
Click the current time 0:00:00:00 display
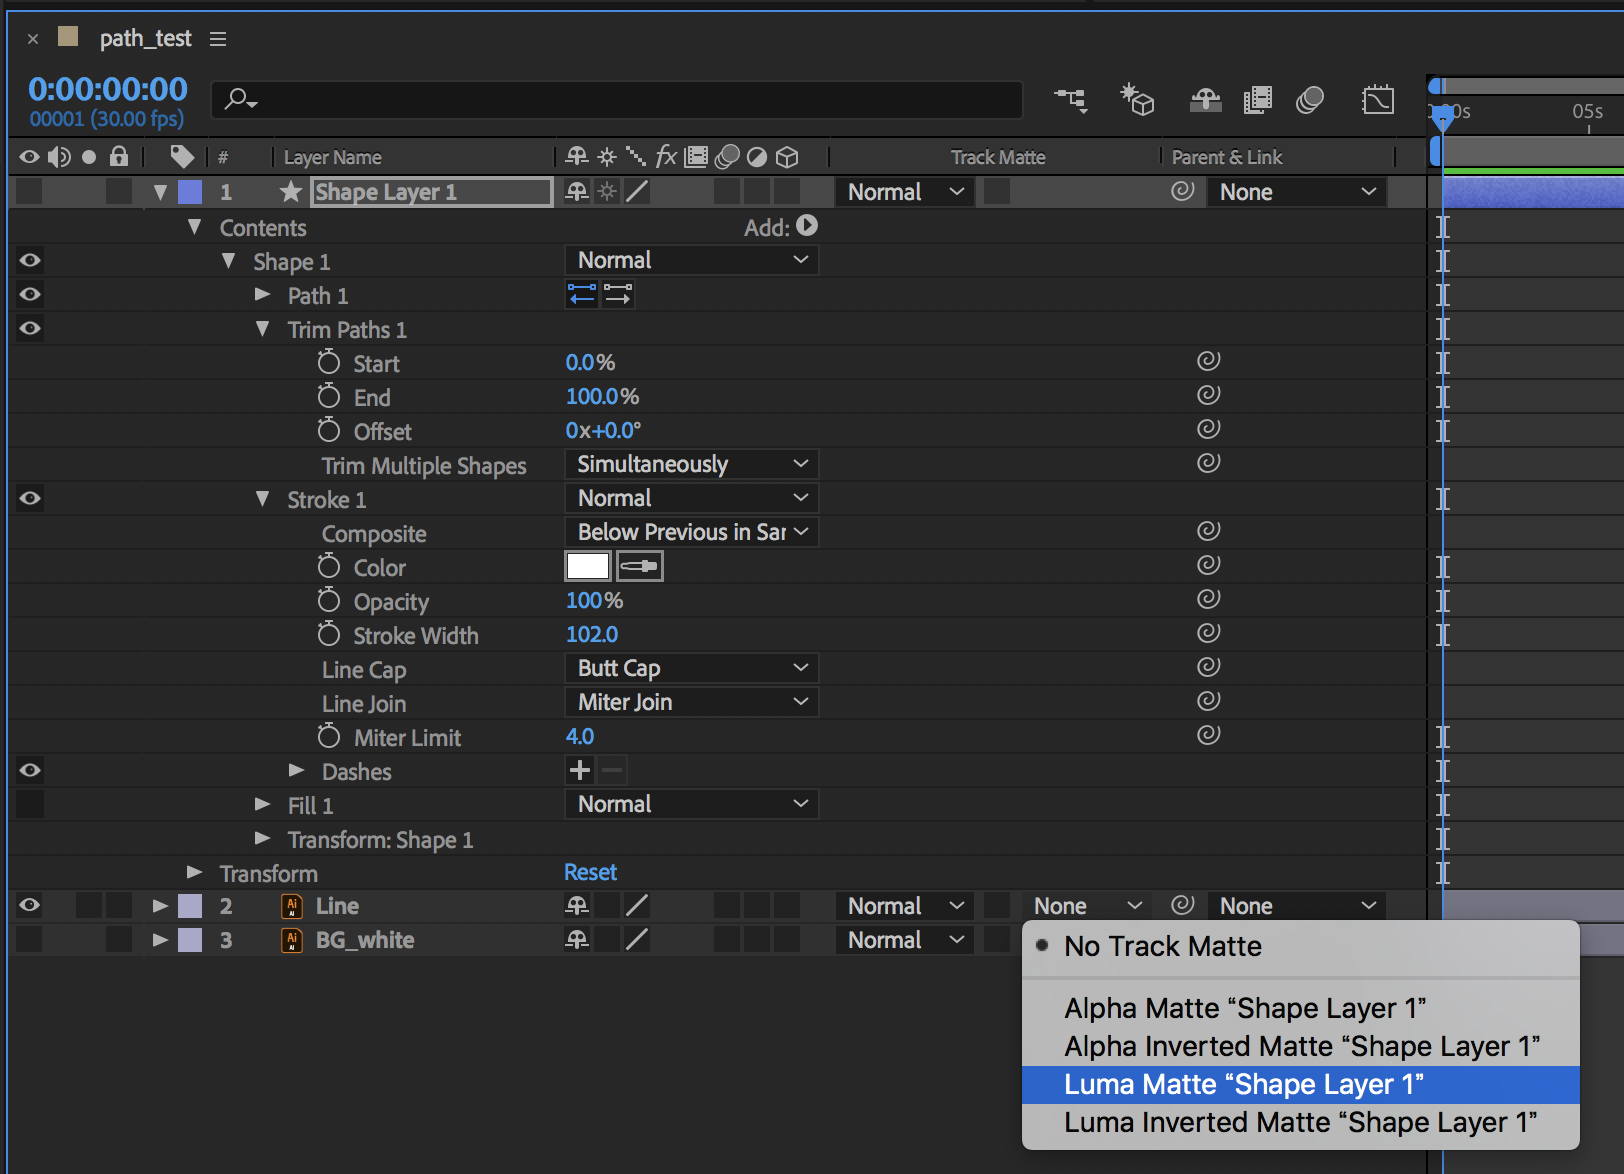[108, 89]
